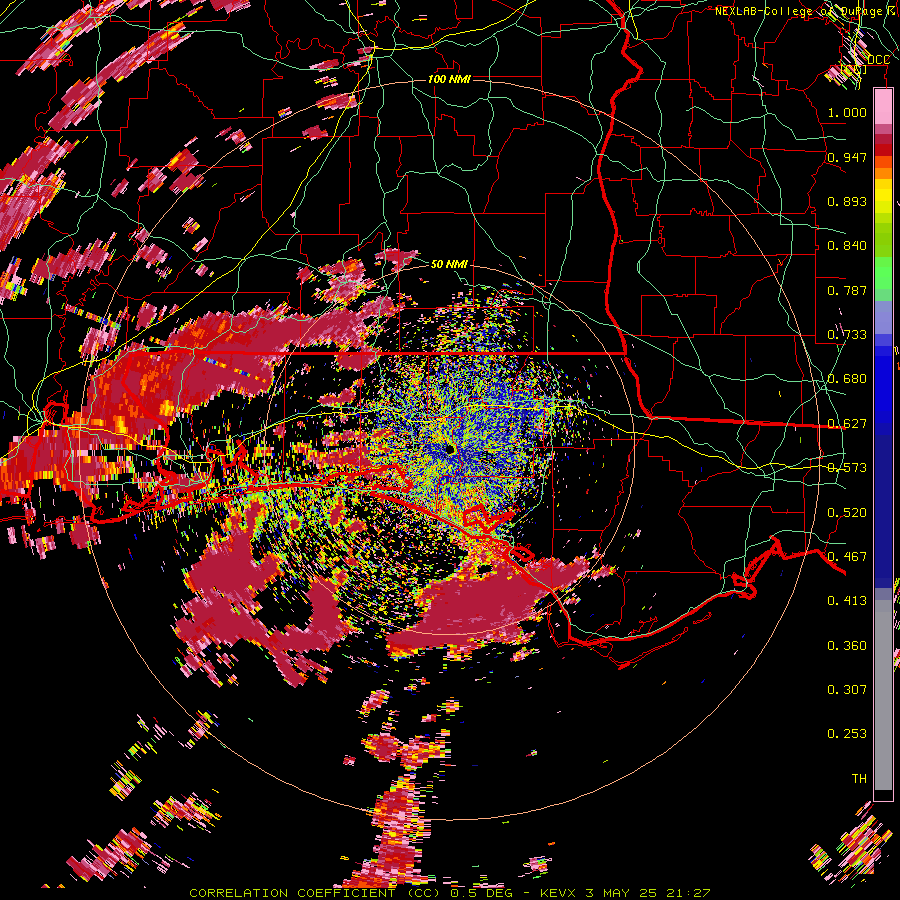This screenshot has width=900, height=900.
Task: Click the 1.000 legend value
Action: pos(847,112)
